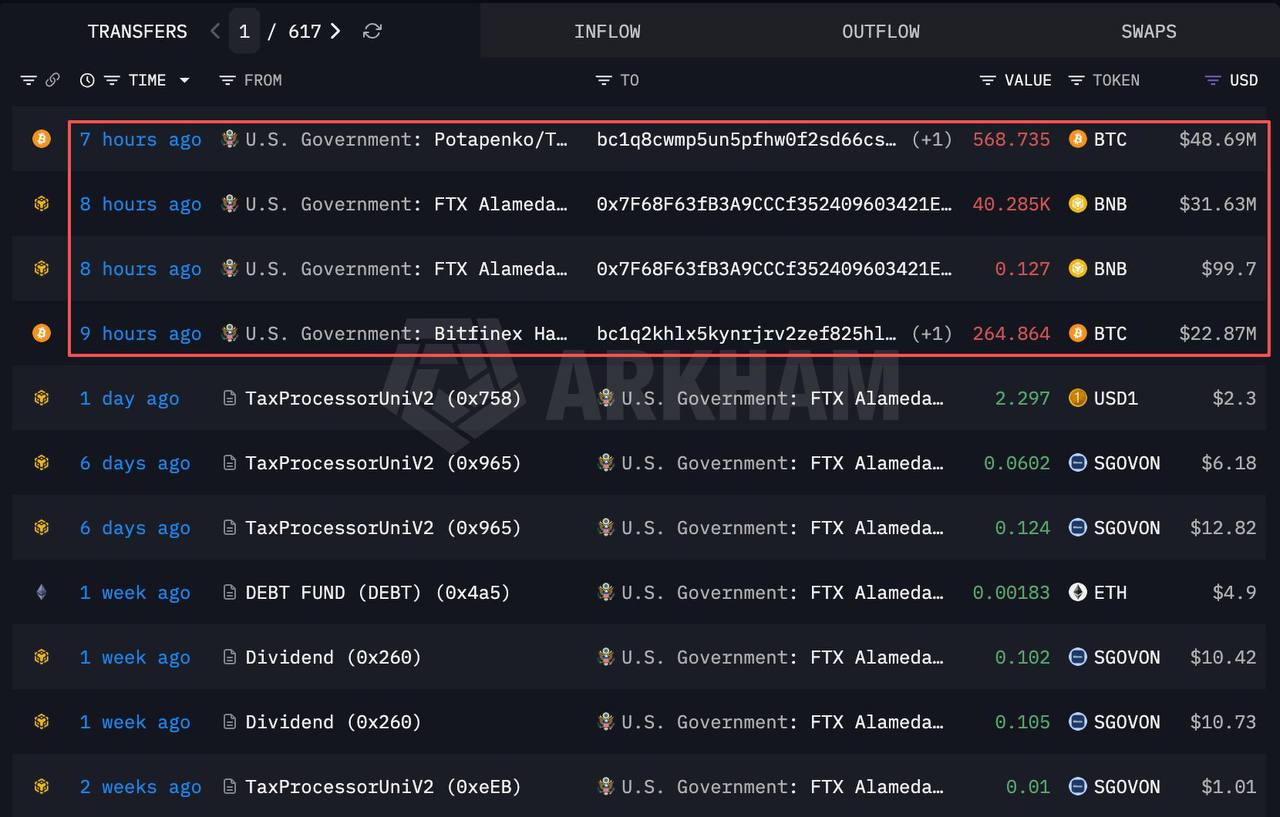Screen dimensions: 1280x817
Task: Click the Ethereum chain icon in the DEBT FUND row
Action: [41, 592]
